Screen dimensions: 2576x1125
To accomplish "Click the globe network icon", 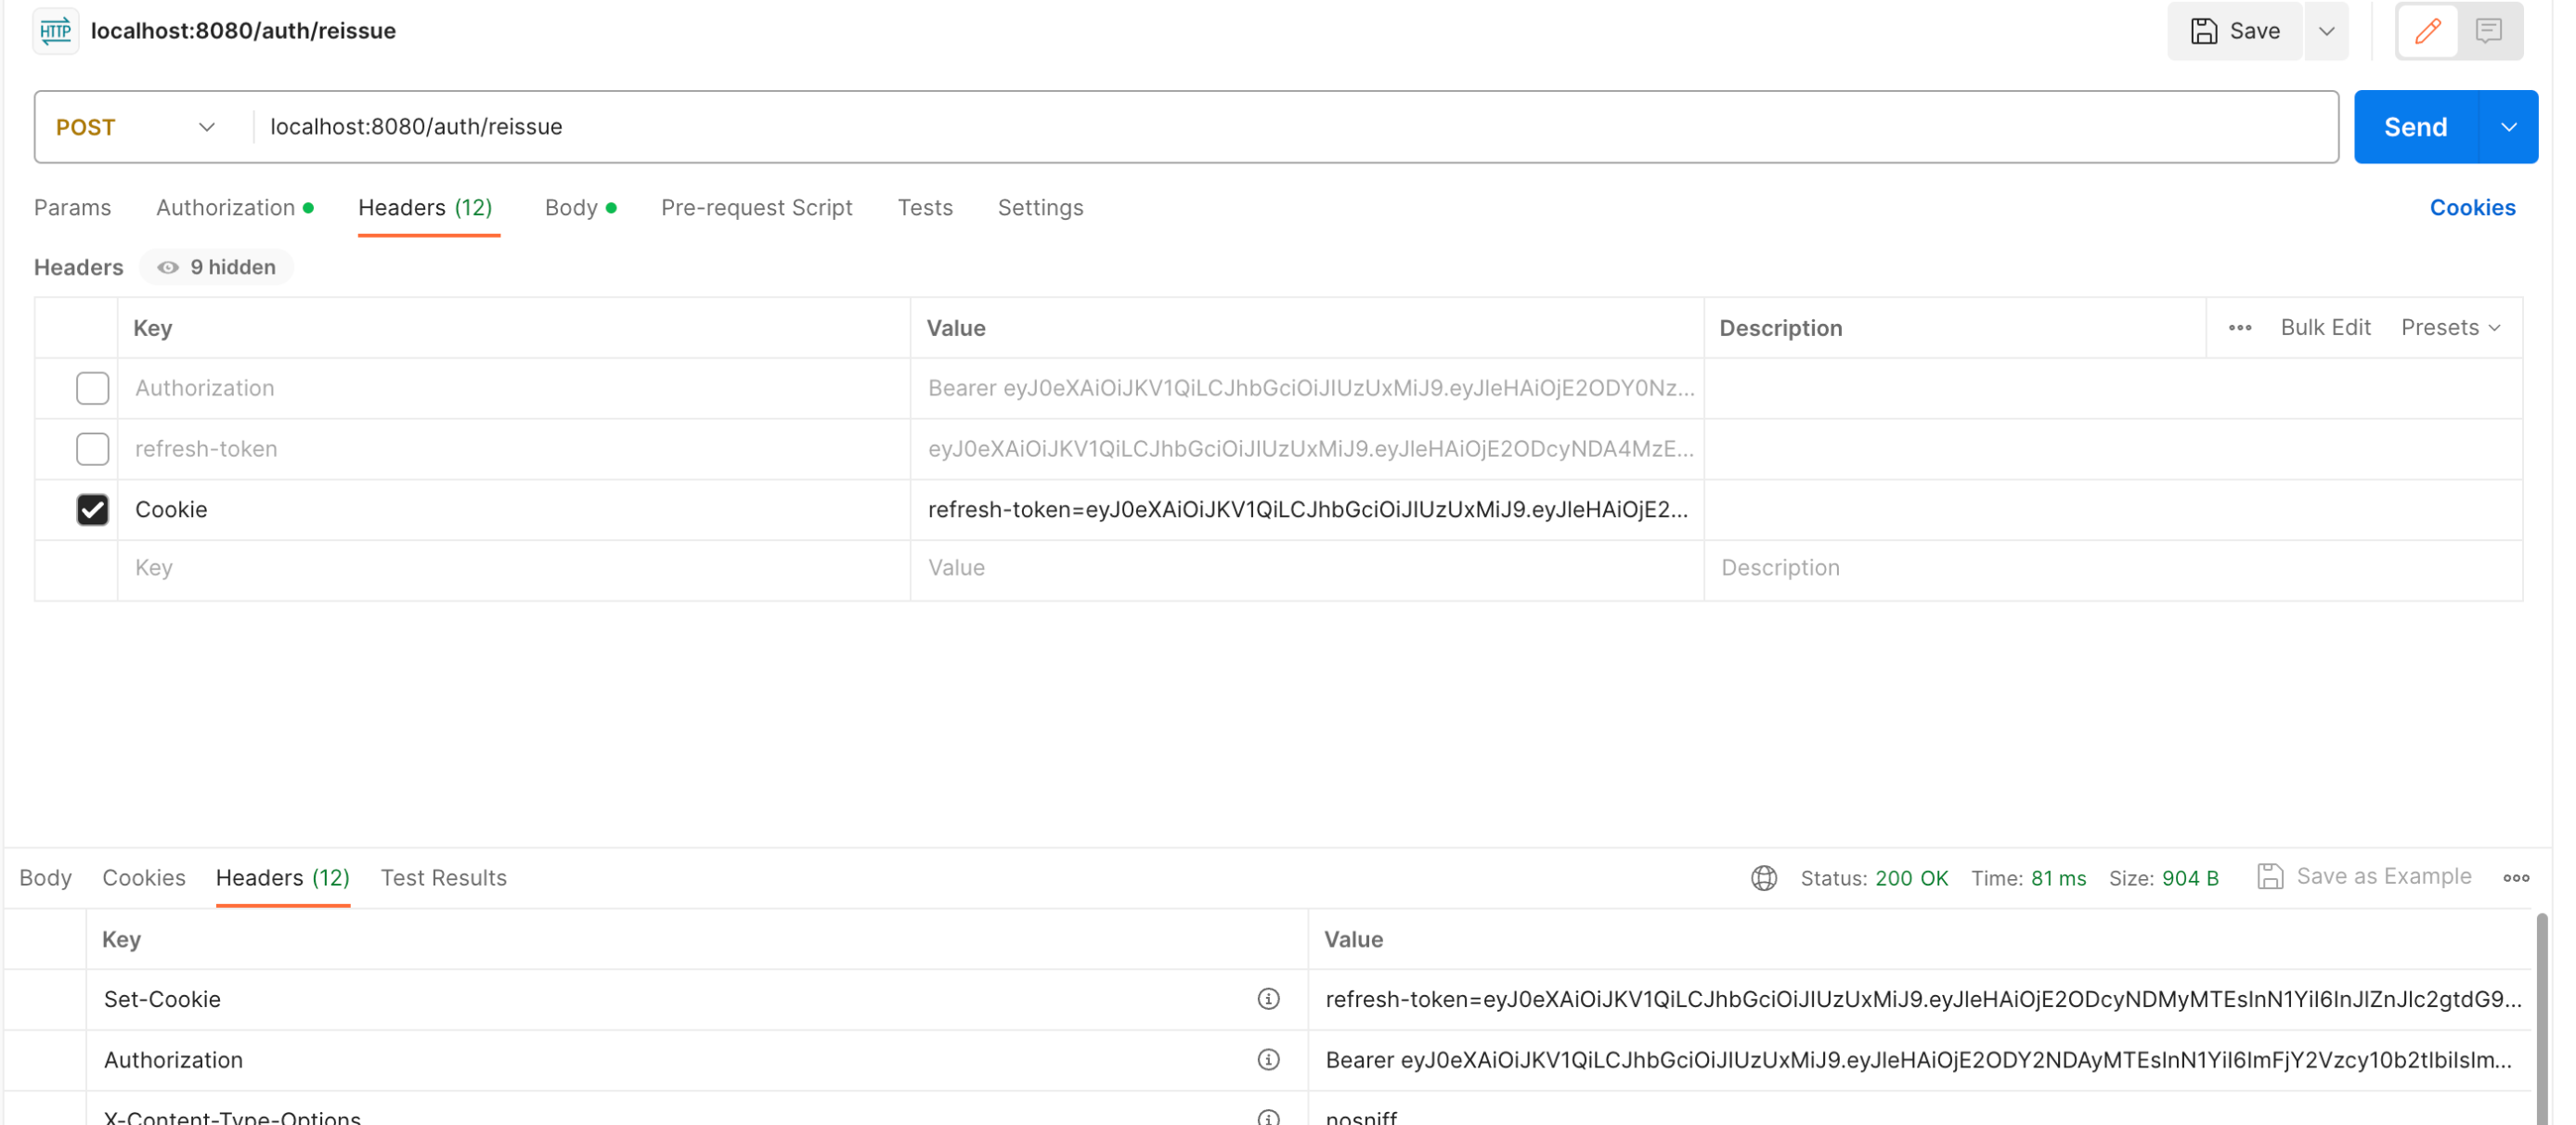I will (1763, 878).
